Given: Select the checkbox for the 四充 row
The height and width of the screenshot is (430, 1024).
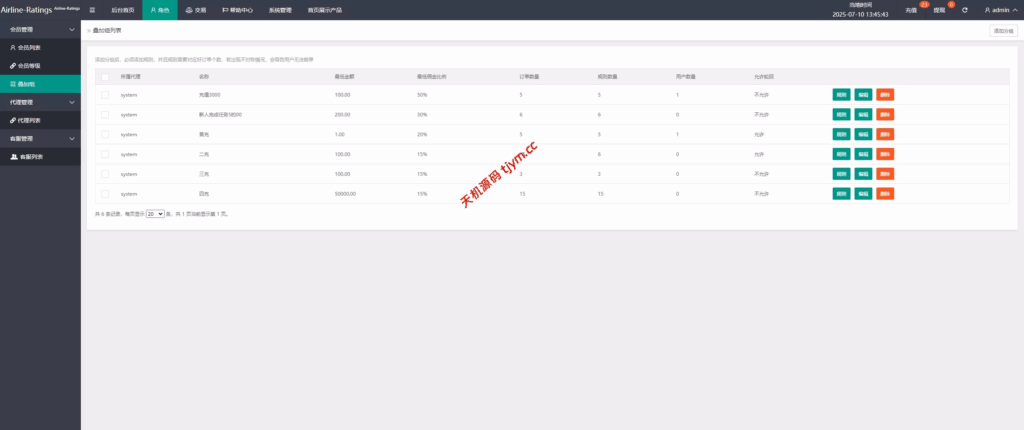Looking at the screenshot, I should (x=105, y=193).
